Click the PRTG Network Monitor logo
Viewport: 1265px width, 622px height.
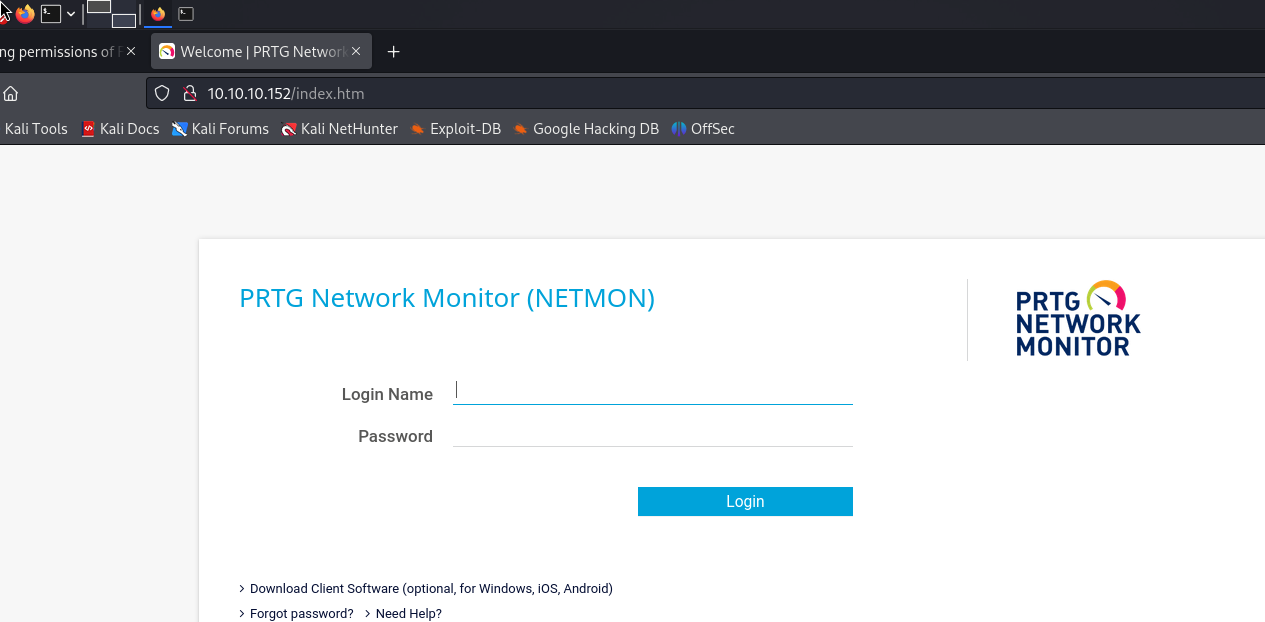click(x=1078, y=319)
